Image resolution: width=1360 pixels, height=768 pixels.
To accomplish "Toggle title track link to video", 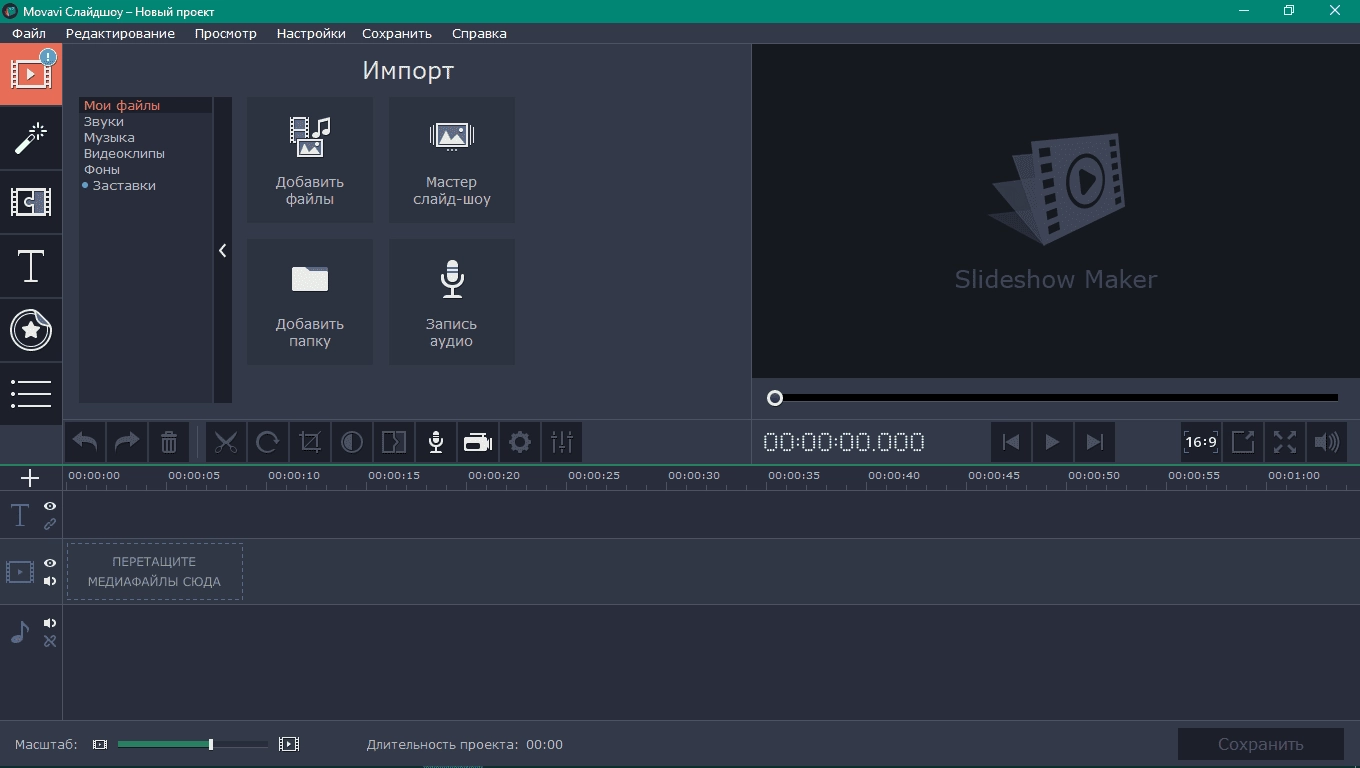I will click(50, 524).
